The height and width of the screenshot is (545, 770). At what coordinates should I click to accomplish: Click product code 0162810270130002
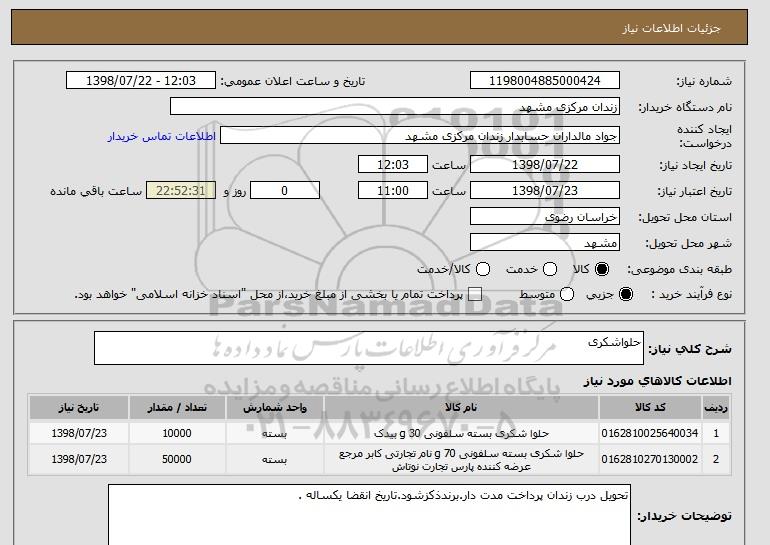(x=650, y=459)
